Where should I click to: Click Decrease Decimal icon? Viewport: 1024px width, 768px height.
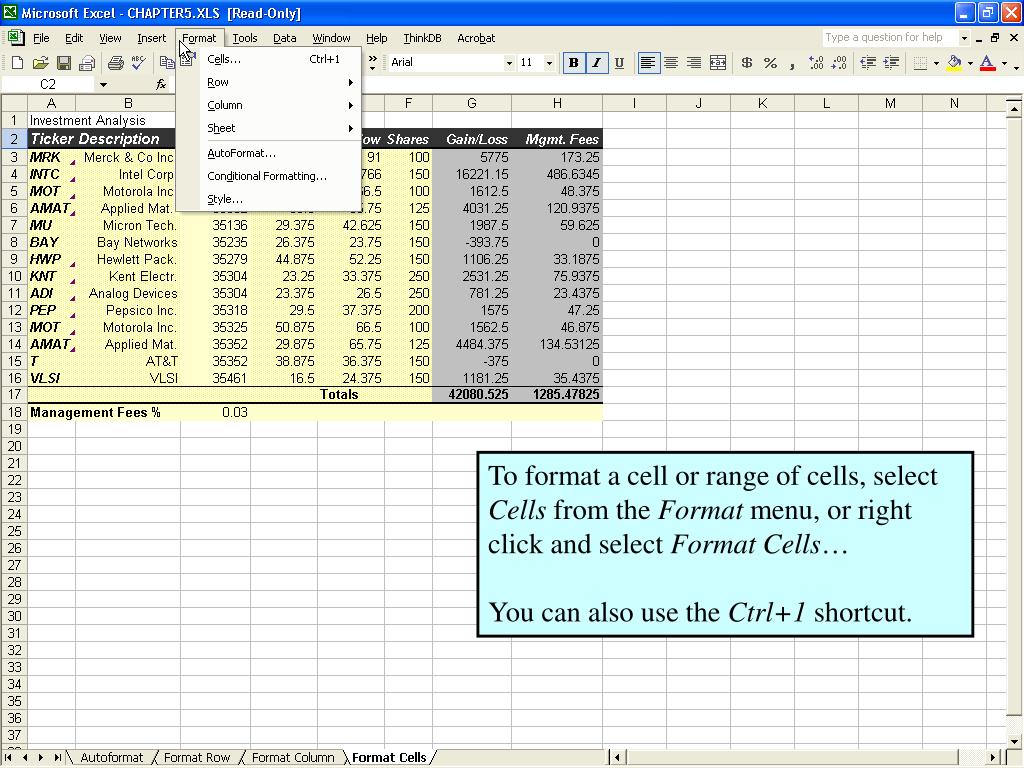click(839, 63)
